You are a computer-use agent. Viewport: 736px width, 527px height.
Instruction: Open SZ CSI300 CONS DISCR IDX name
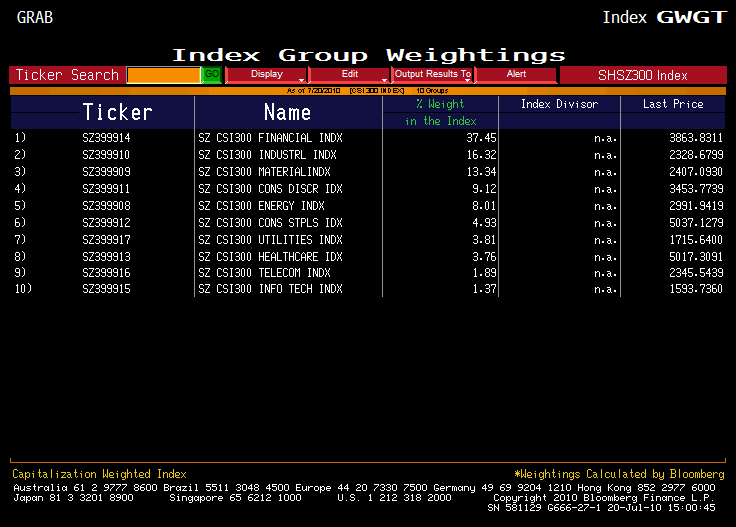270,189
